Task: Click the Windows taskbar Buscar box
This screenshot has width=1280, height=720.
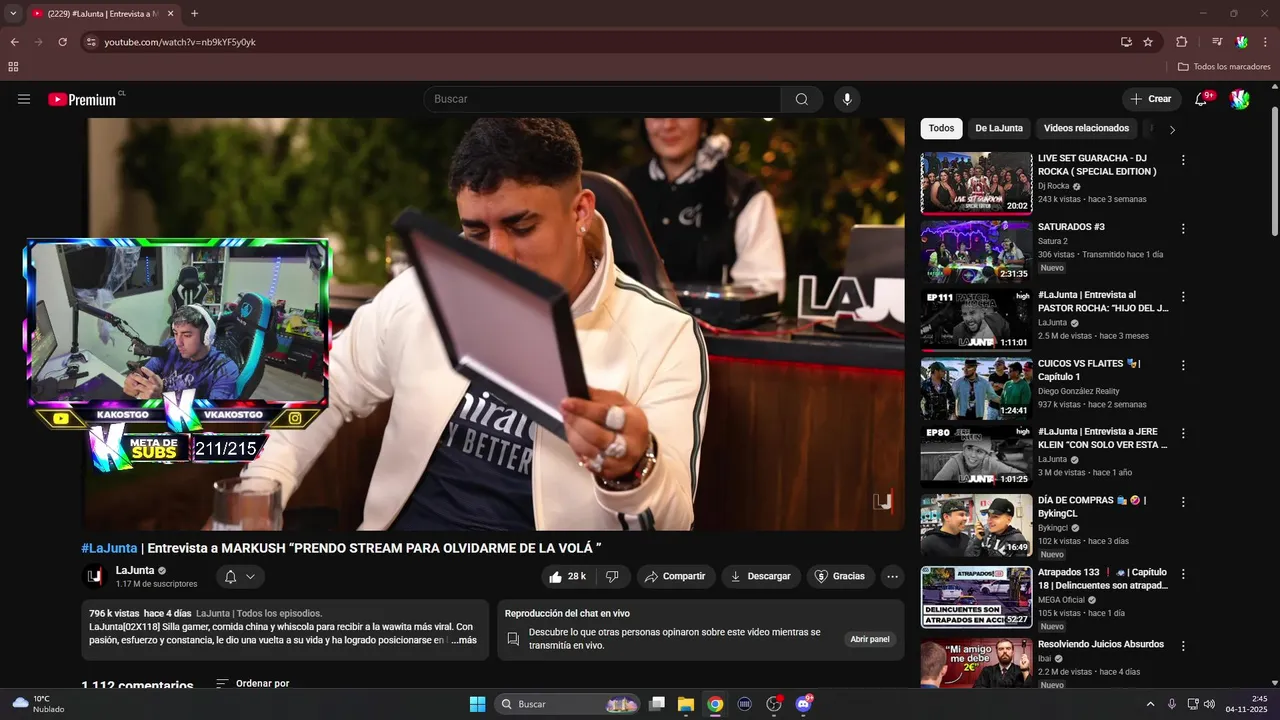Action: (568, 704)
